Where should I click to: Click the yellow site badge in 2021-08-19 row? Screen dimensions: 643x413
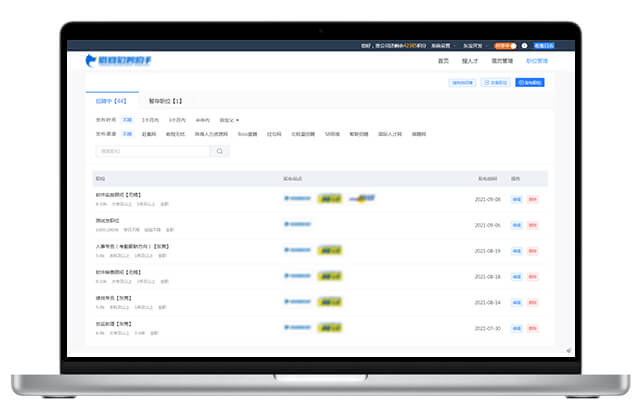coord(331,251)
